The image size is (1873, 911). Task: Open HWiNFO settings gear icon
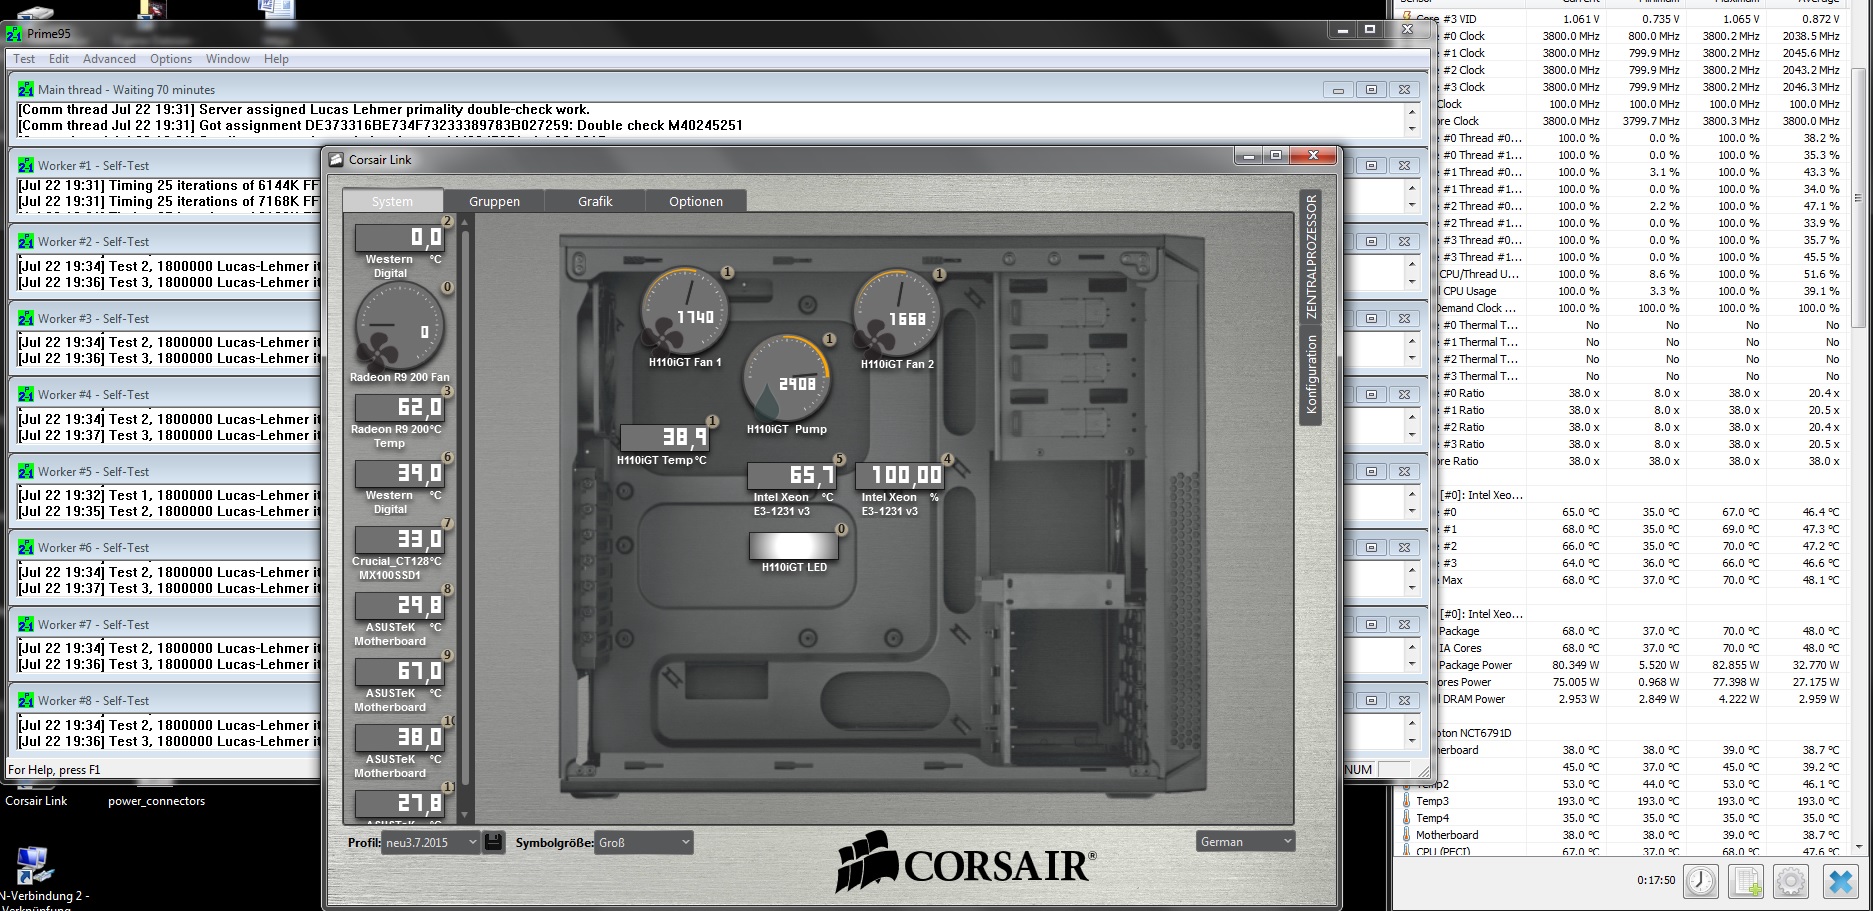click(x=1791, y=881)
